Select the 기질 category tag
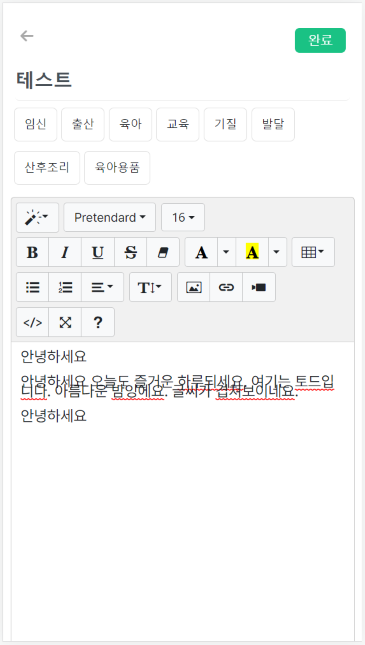Viewport: 365px width, 645px height. pyautogui.click(x=225, y=124)
